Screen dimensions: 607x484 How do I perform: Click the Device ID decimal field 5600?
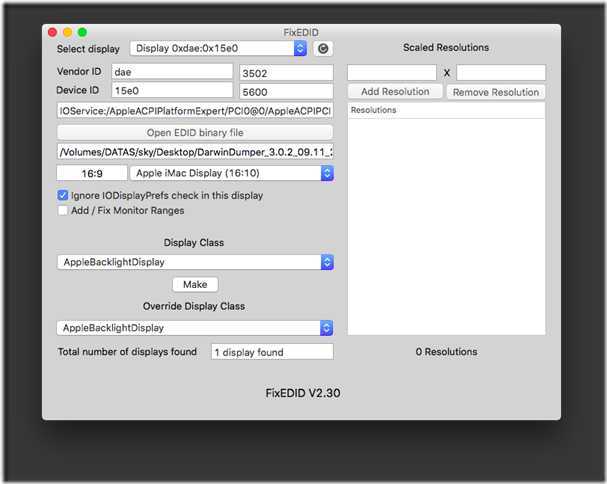[286, 92]
